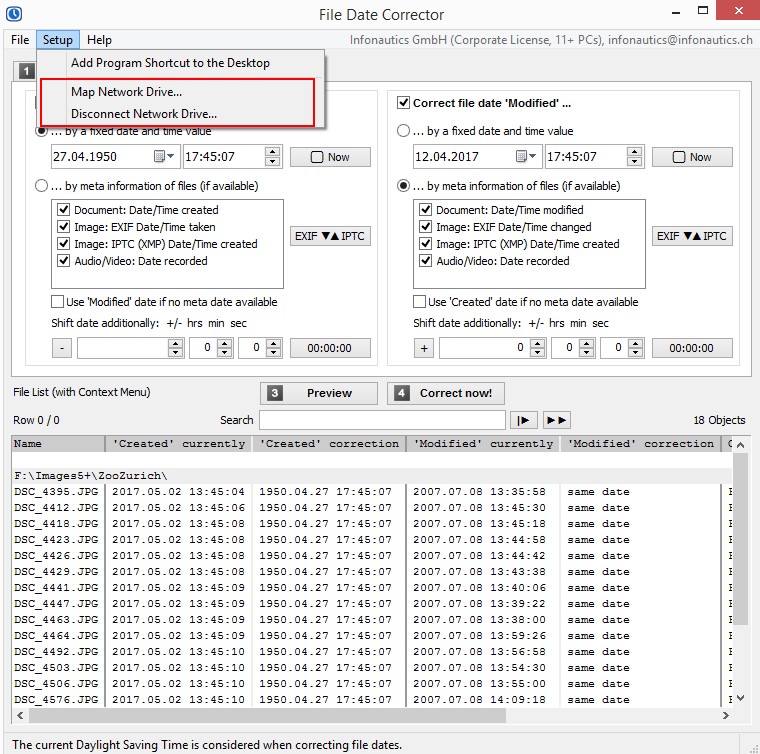Decrease Modified time 17:45:07 with down arrow

(x=634, y=162)
